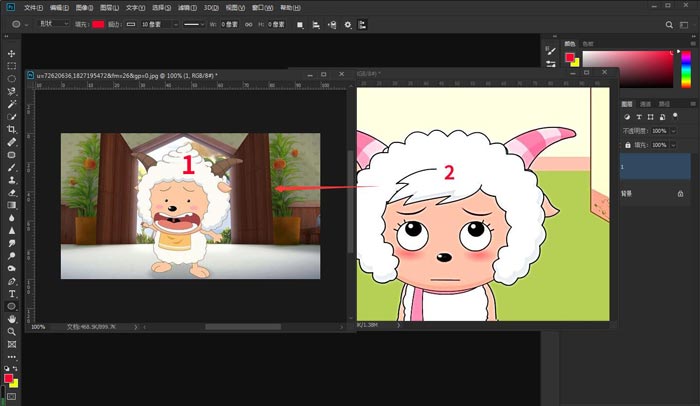
Task: Expand the opacity (不透明度) dropdown
Action: (x=671, y=131)
